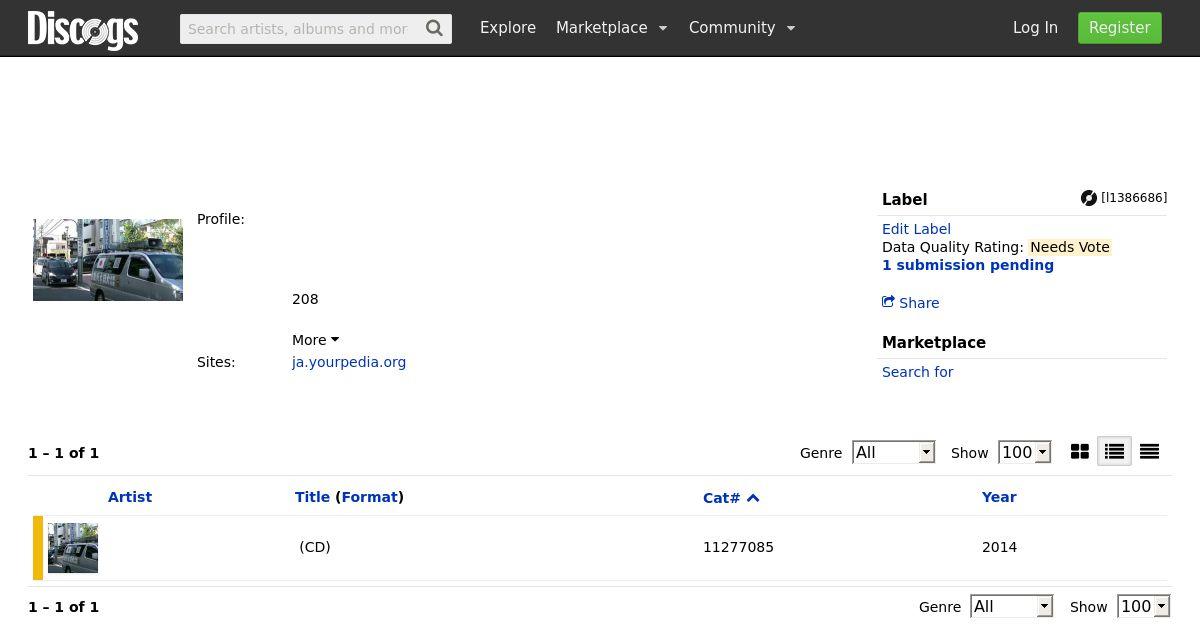The width and height of the screenshot is (1200, 630).
Task: Click the green Register button
Action: (x=1120, y=28)
